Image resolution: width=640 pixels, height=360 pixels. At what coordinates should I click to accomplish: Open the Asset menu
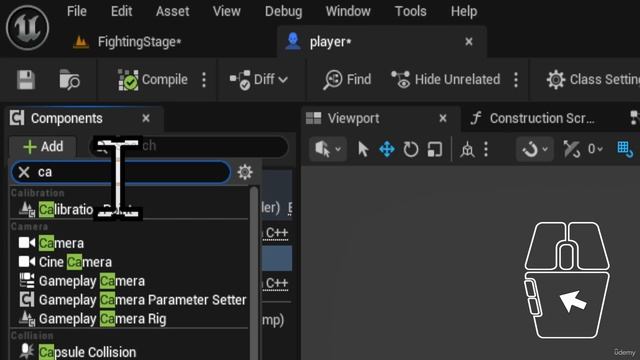point(172,11)
